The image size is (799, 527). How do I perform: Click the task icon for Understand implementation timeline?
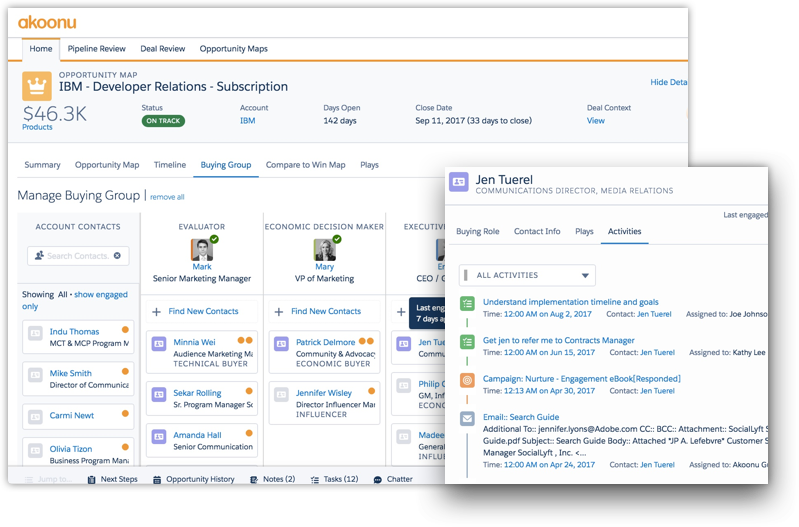pos(467,304)
